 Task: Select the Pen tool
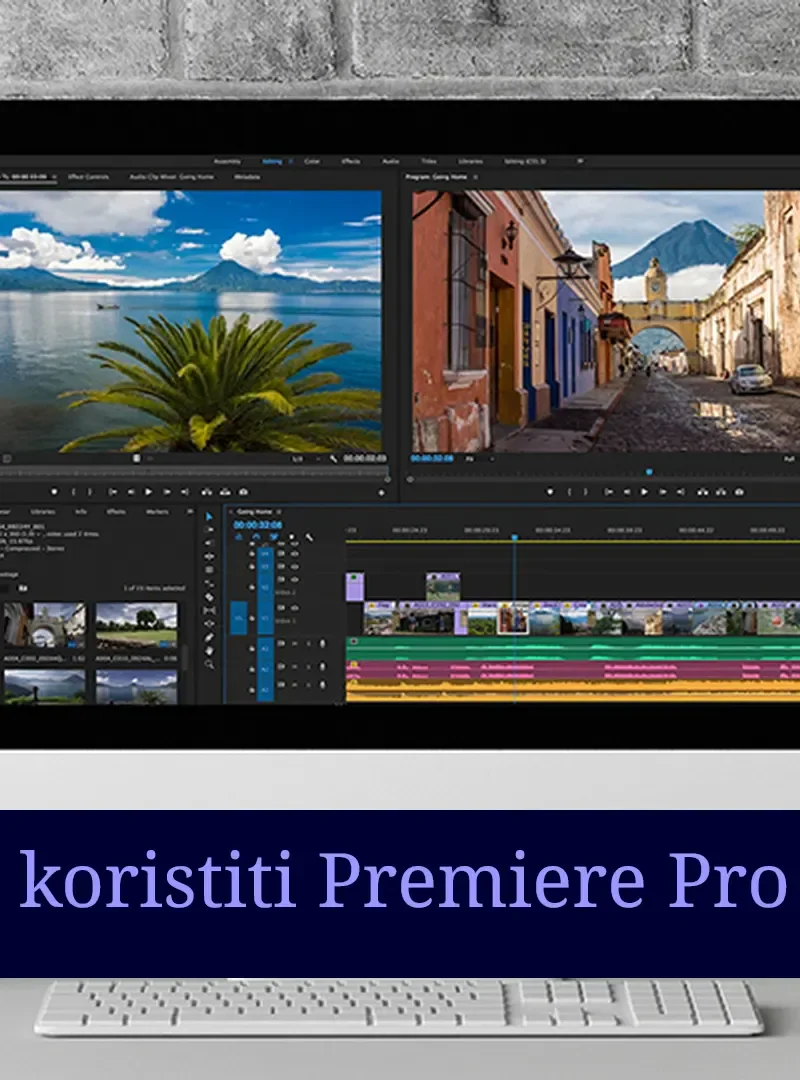[x=209, y=637]
